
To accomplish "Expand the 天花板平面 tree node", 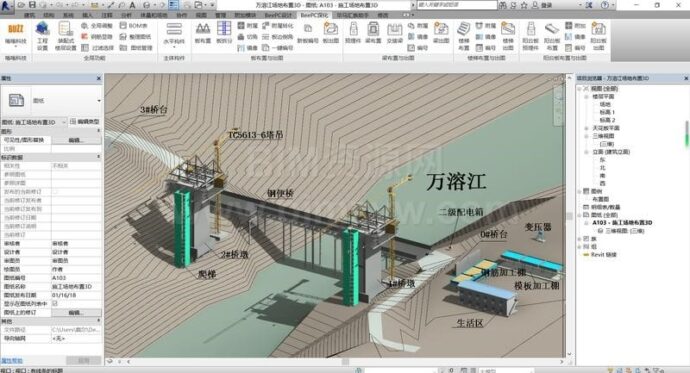I will (x=586, y=128).
